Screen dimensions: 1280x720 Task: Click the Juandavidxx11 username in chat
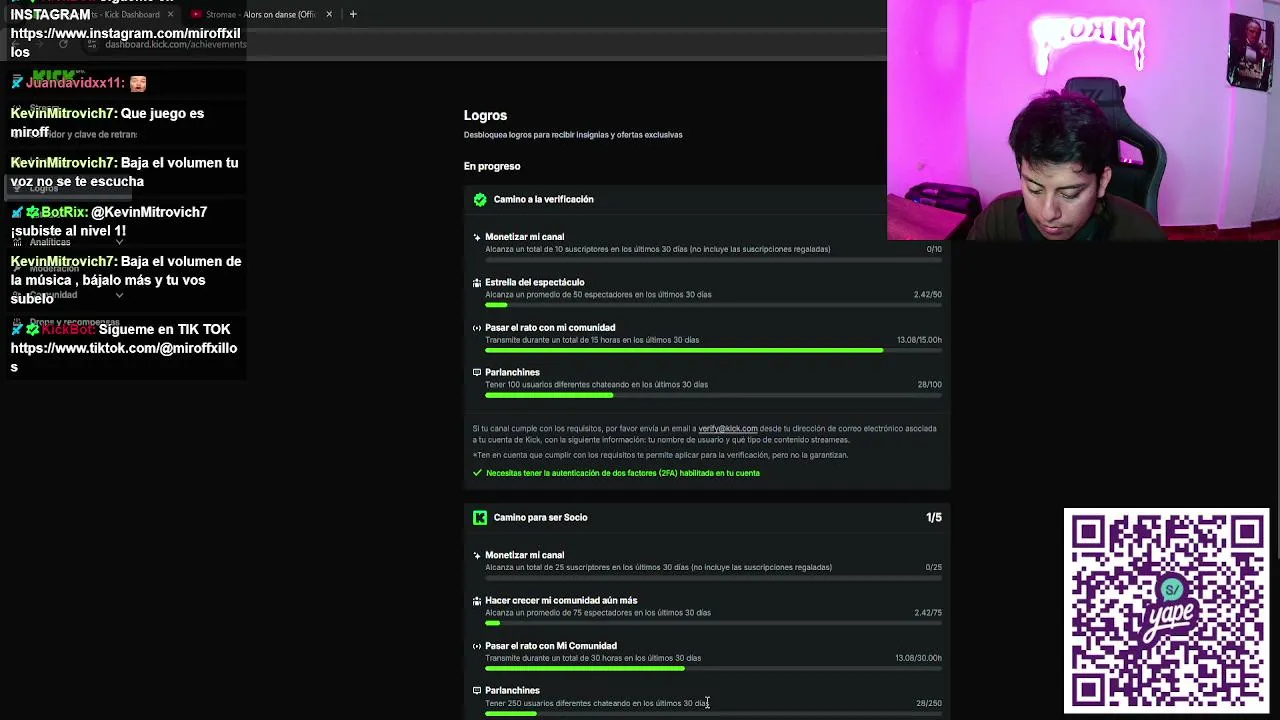tap(75, 83)
